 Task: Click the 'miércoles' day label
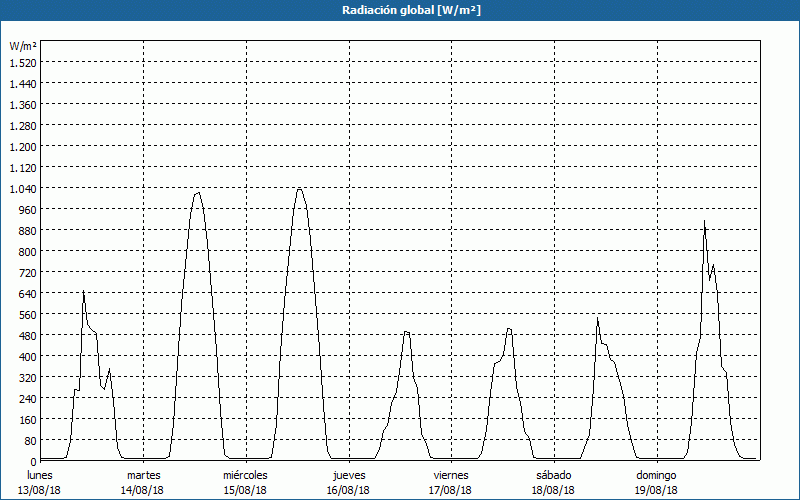[x=245, y=475]
